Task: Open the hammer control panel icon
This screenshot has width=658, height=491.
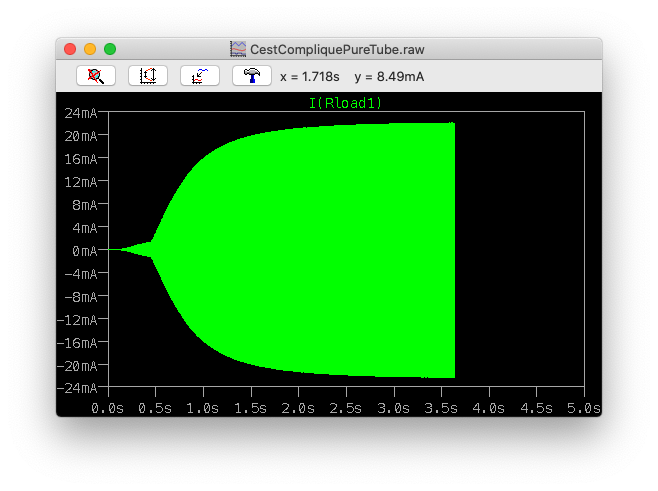Action: coord(252,76)
